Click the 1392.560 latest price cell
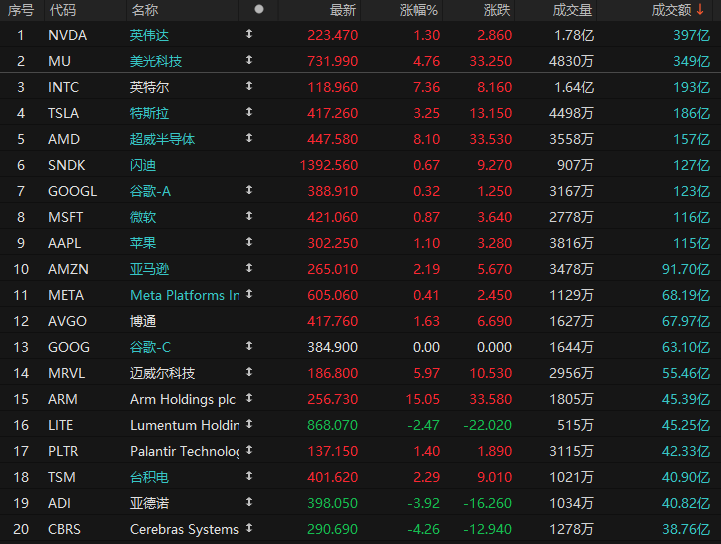This screenshot has width=721, height=544. pyautogui.click(x=328, y=165)
